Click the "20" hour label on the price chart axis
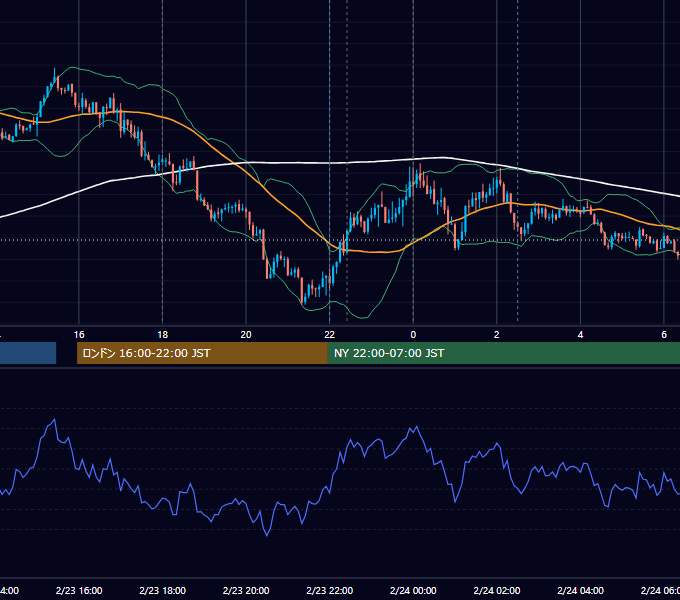This screenshot has height=600, width=680. [x=246, y=335]
